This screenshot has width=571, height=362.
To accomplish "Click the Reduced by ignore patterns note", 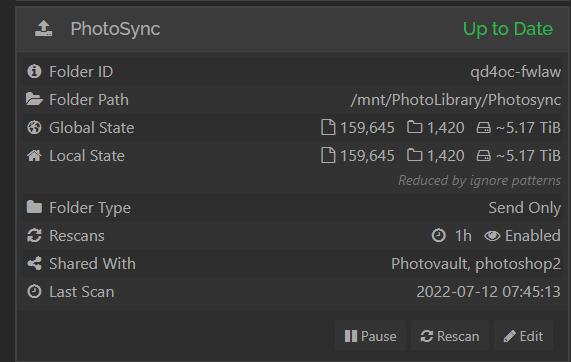I will [x=479, y=181].
